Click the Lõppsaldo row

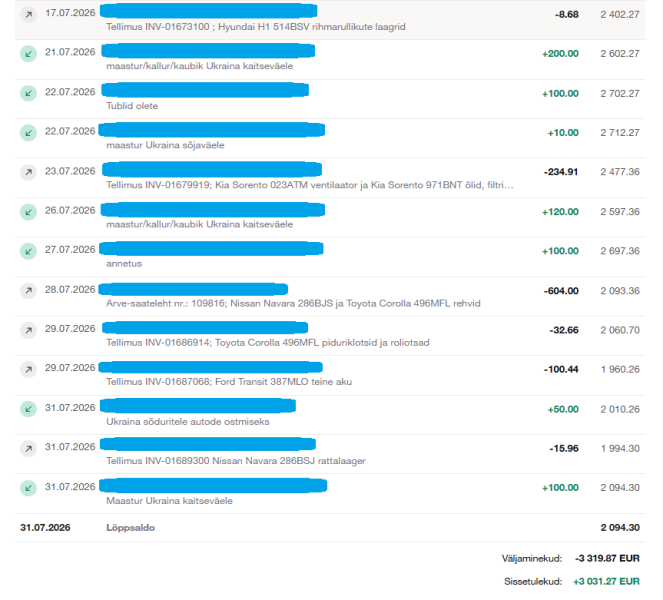point(330,528)
